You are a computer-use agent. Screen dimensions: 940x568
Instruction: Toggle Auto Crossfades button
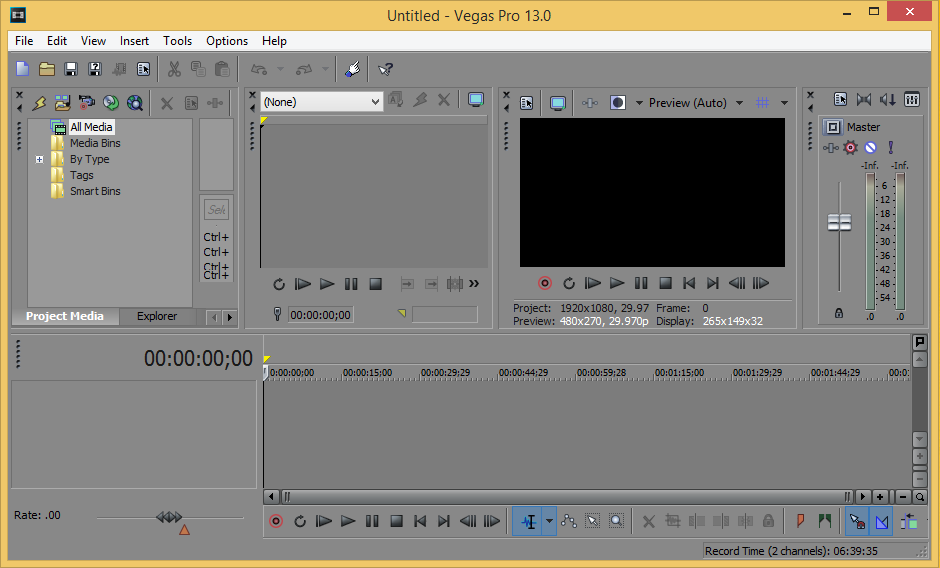coord(882,521)
